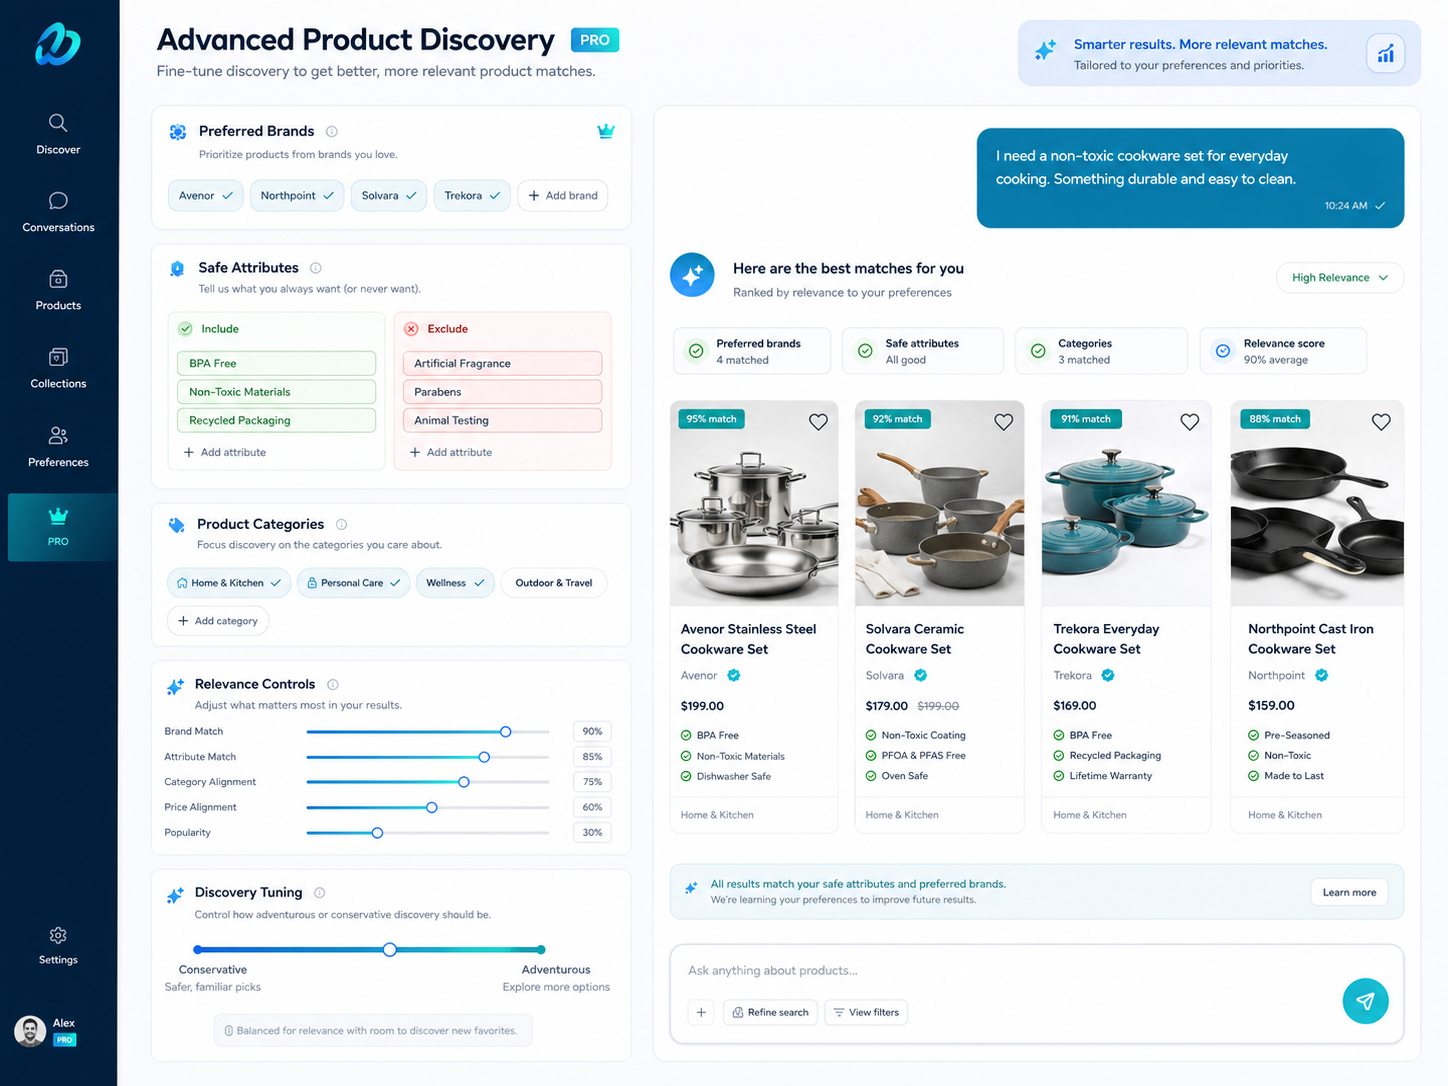Screen dimensions: 1448x1086
Task: Click the analytics chart icon in banner
Action: [1385, 54]
